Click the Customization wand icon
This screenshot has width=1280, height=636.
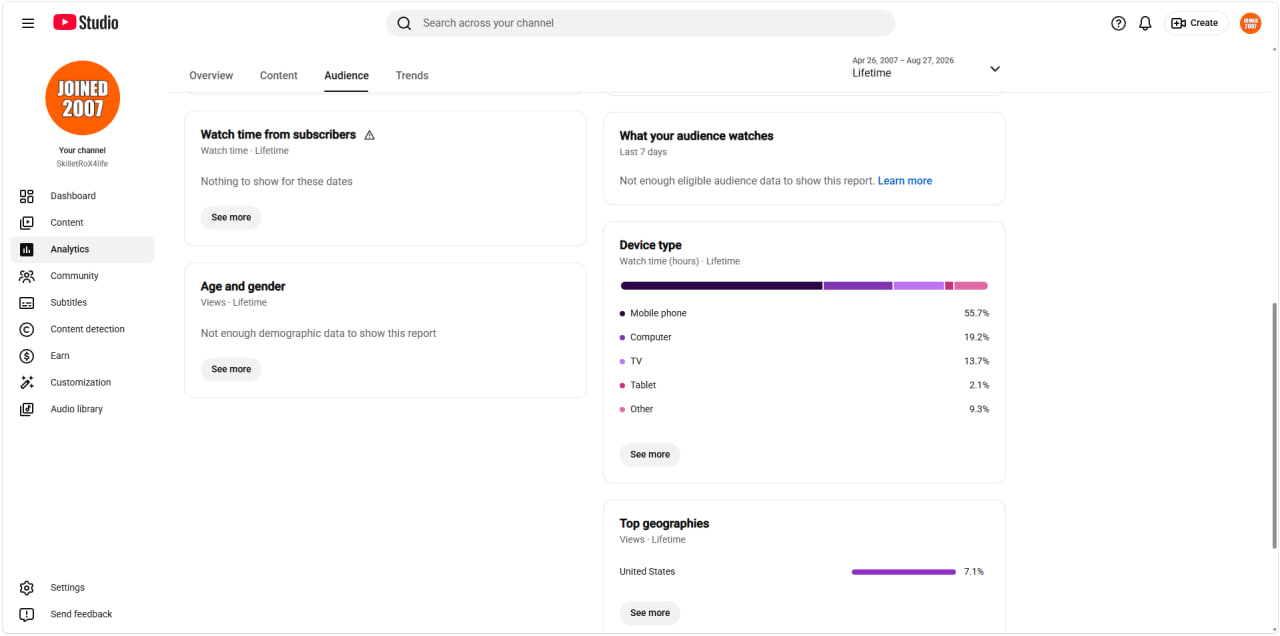tap(27, 383)
